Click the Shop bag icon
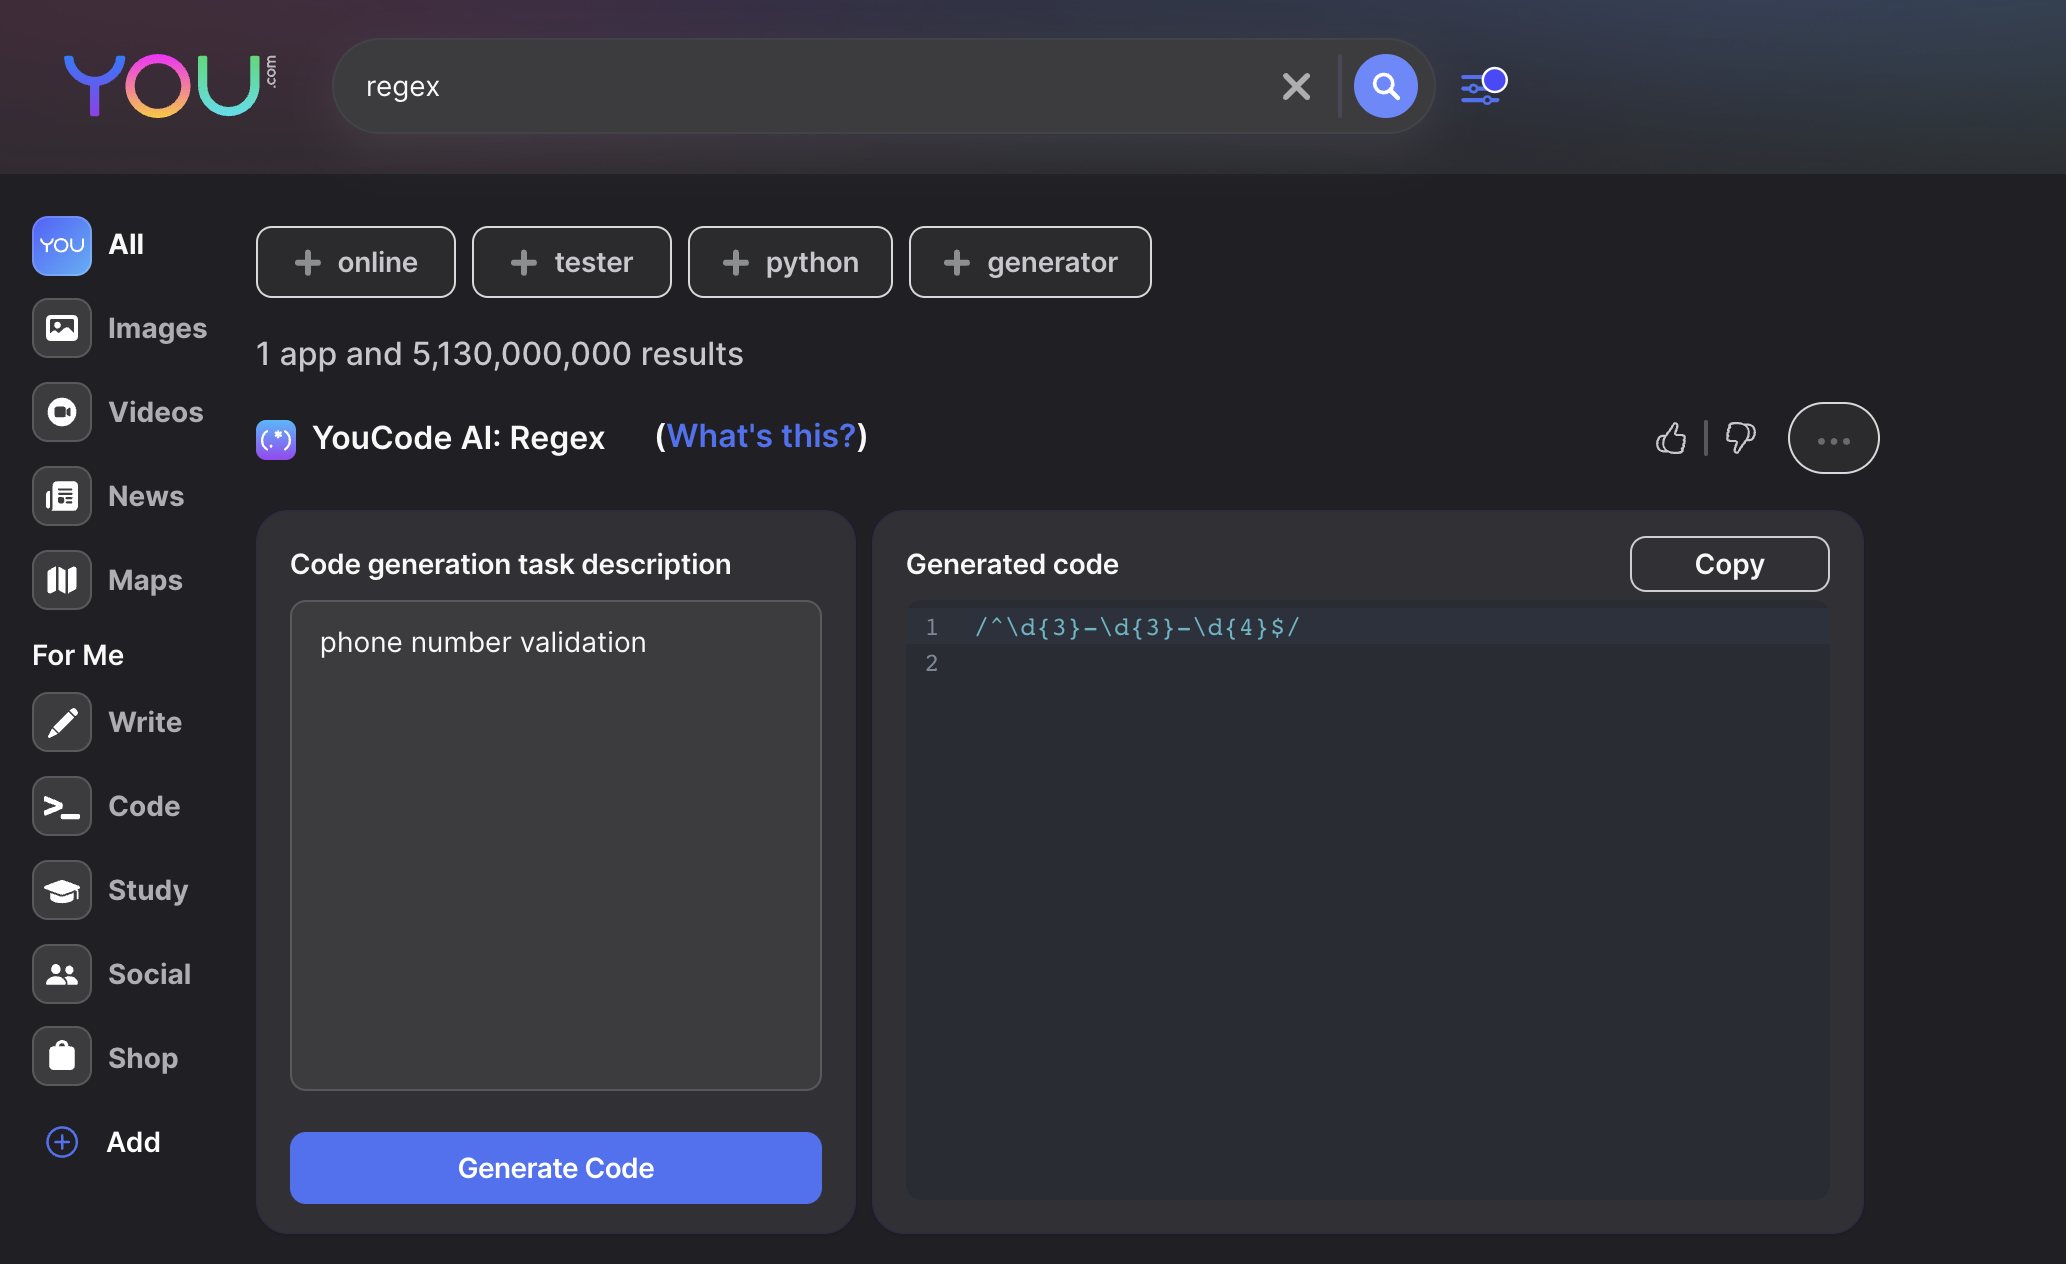2066x1264 pixels. pos(62,1057)
